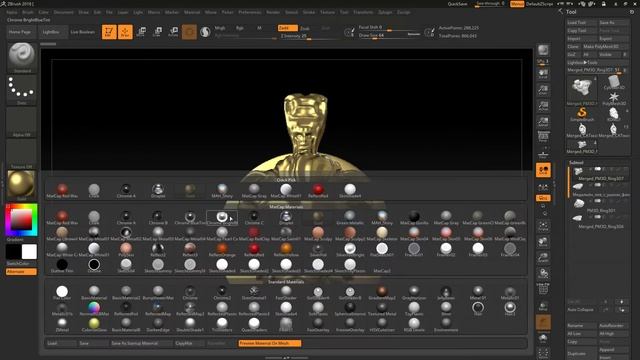
Task: Choose the GradientMap2 material
Action: [382, 293]
